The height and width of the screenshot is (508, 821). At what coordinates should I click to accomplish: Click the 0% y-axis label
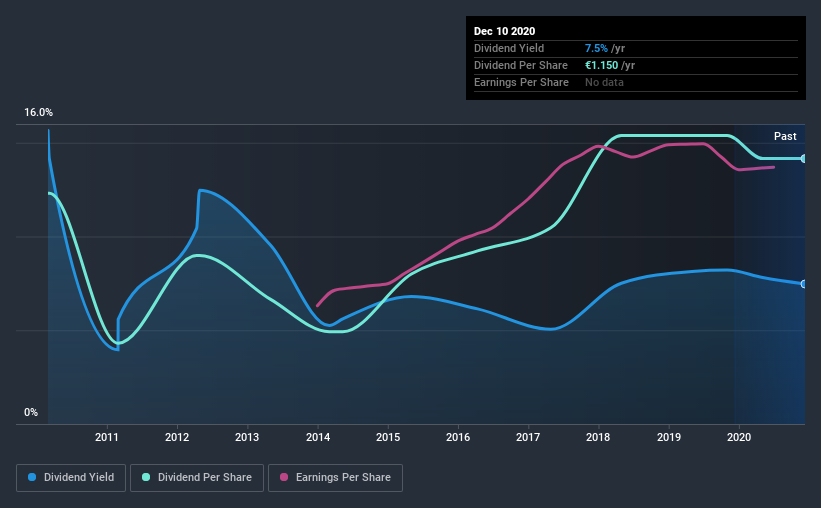(x=31, y=413)
